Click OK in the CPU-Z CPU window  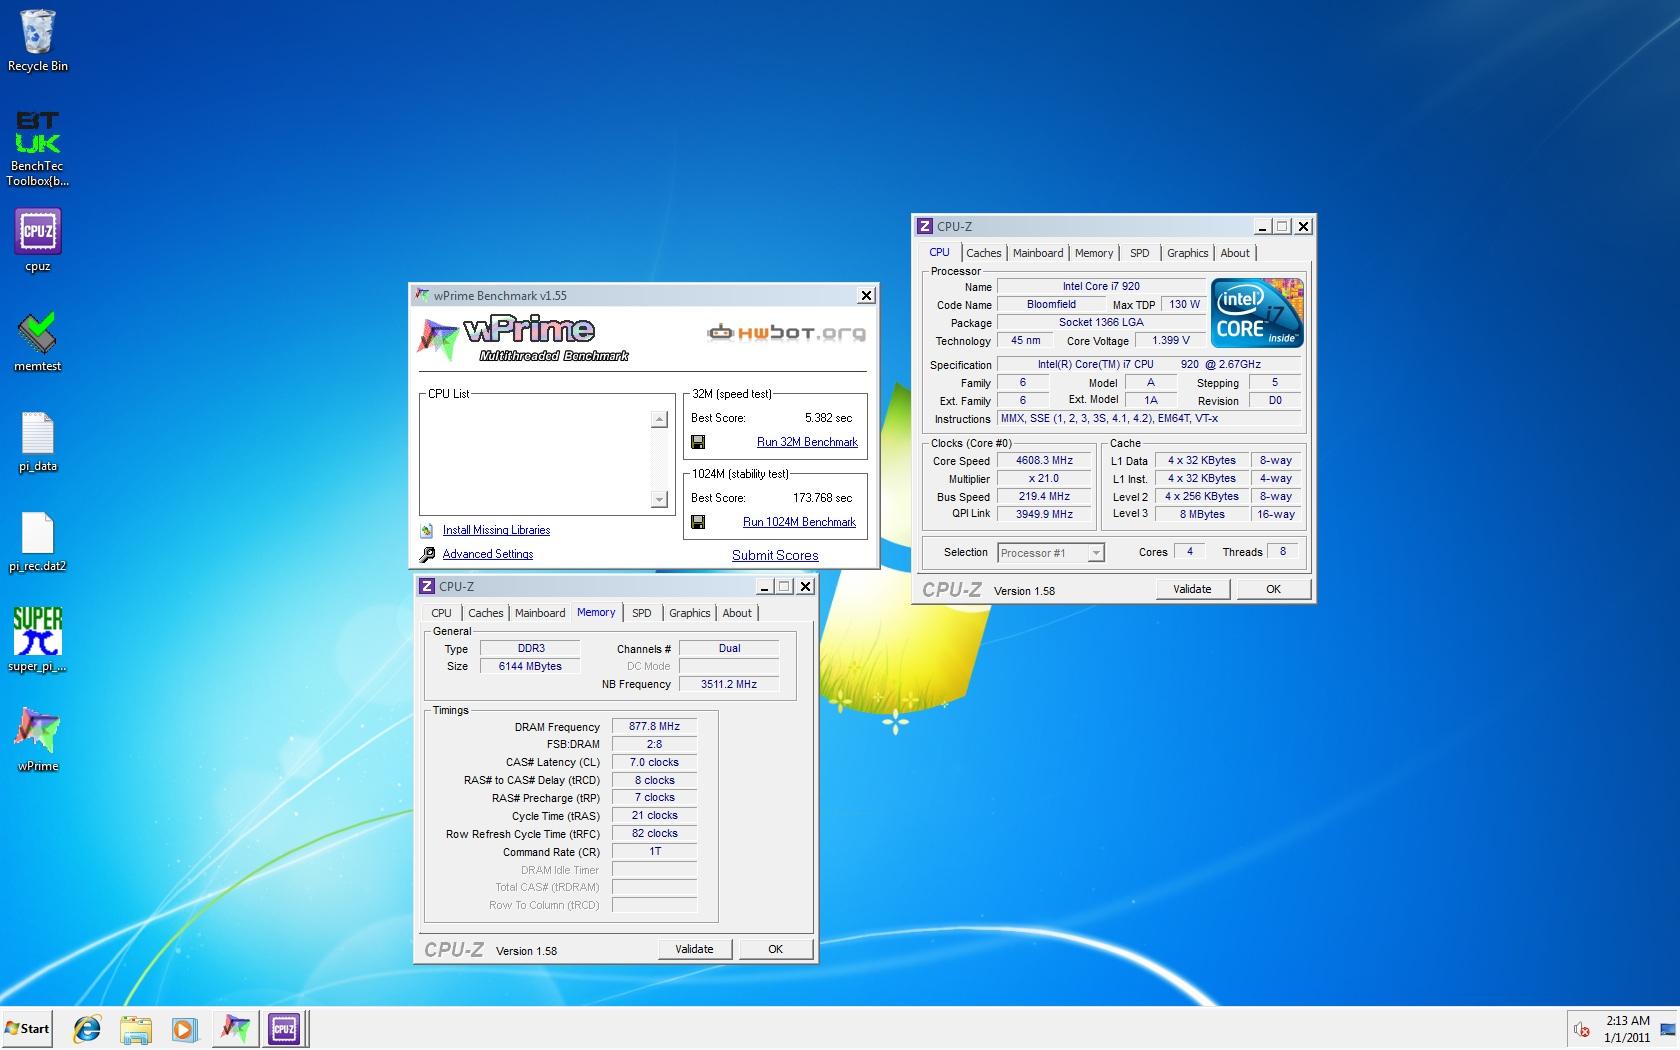1273,589
